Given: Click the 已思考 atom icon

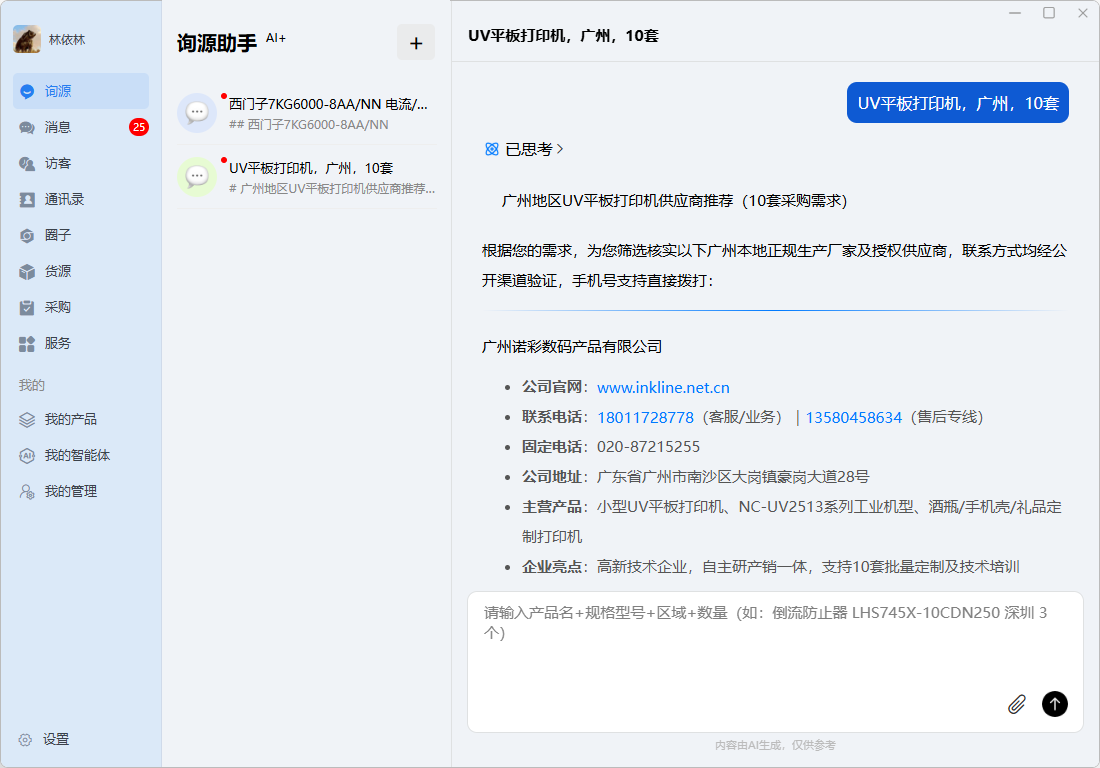Looking at the screenshot, I should pyautogui.click(x=492, y=149).
